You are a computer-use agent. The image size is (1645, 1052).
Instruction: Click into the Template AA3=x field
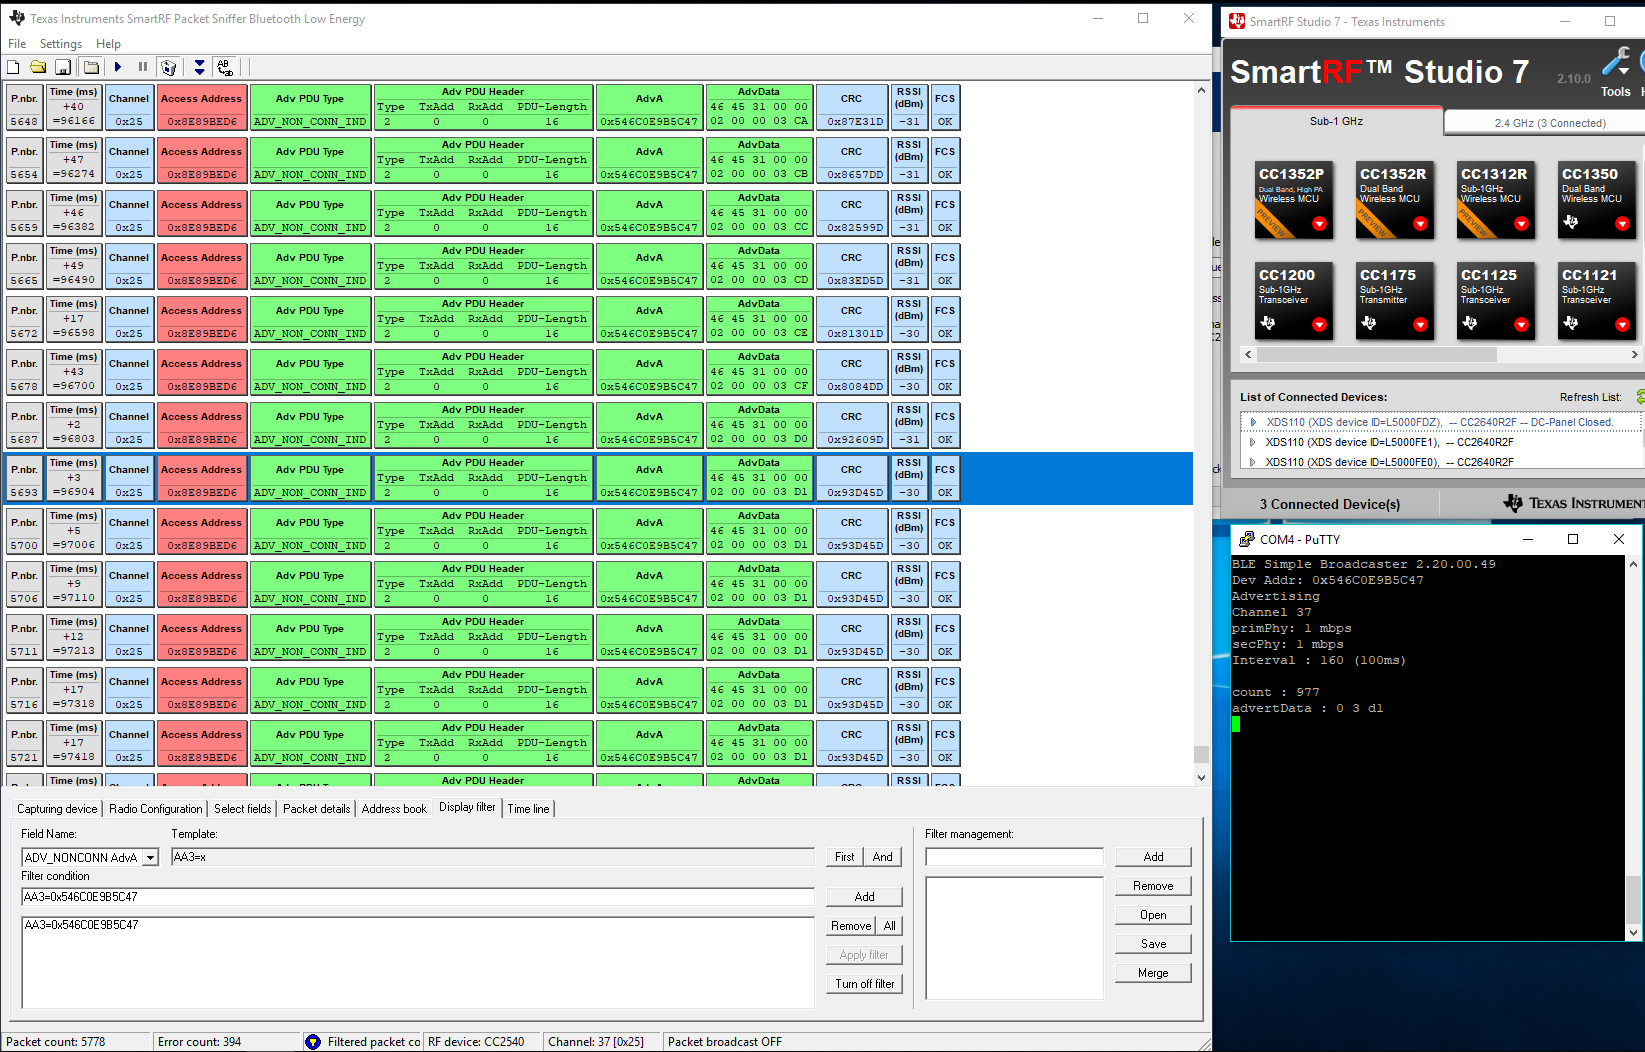(x=492, y=857)
